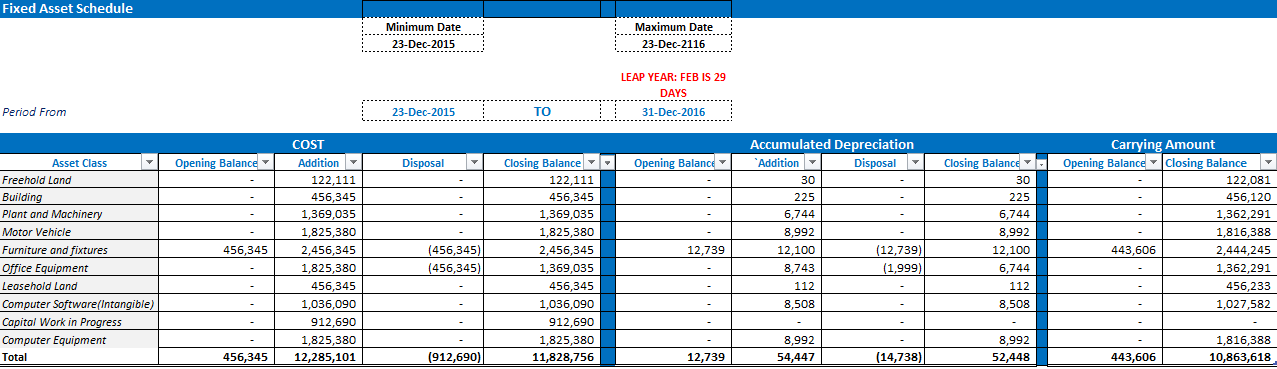Image resolution: width=1277 pixels, height=369 pixels.
Task: Click Leasehold Land carrying amount 456,233
Action: (1248, 286)
